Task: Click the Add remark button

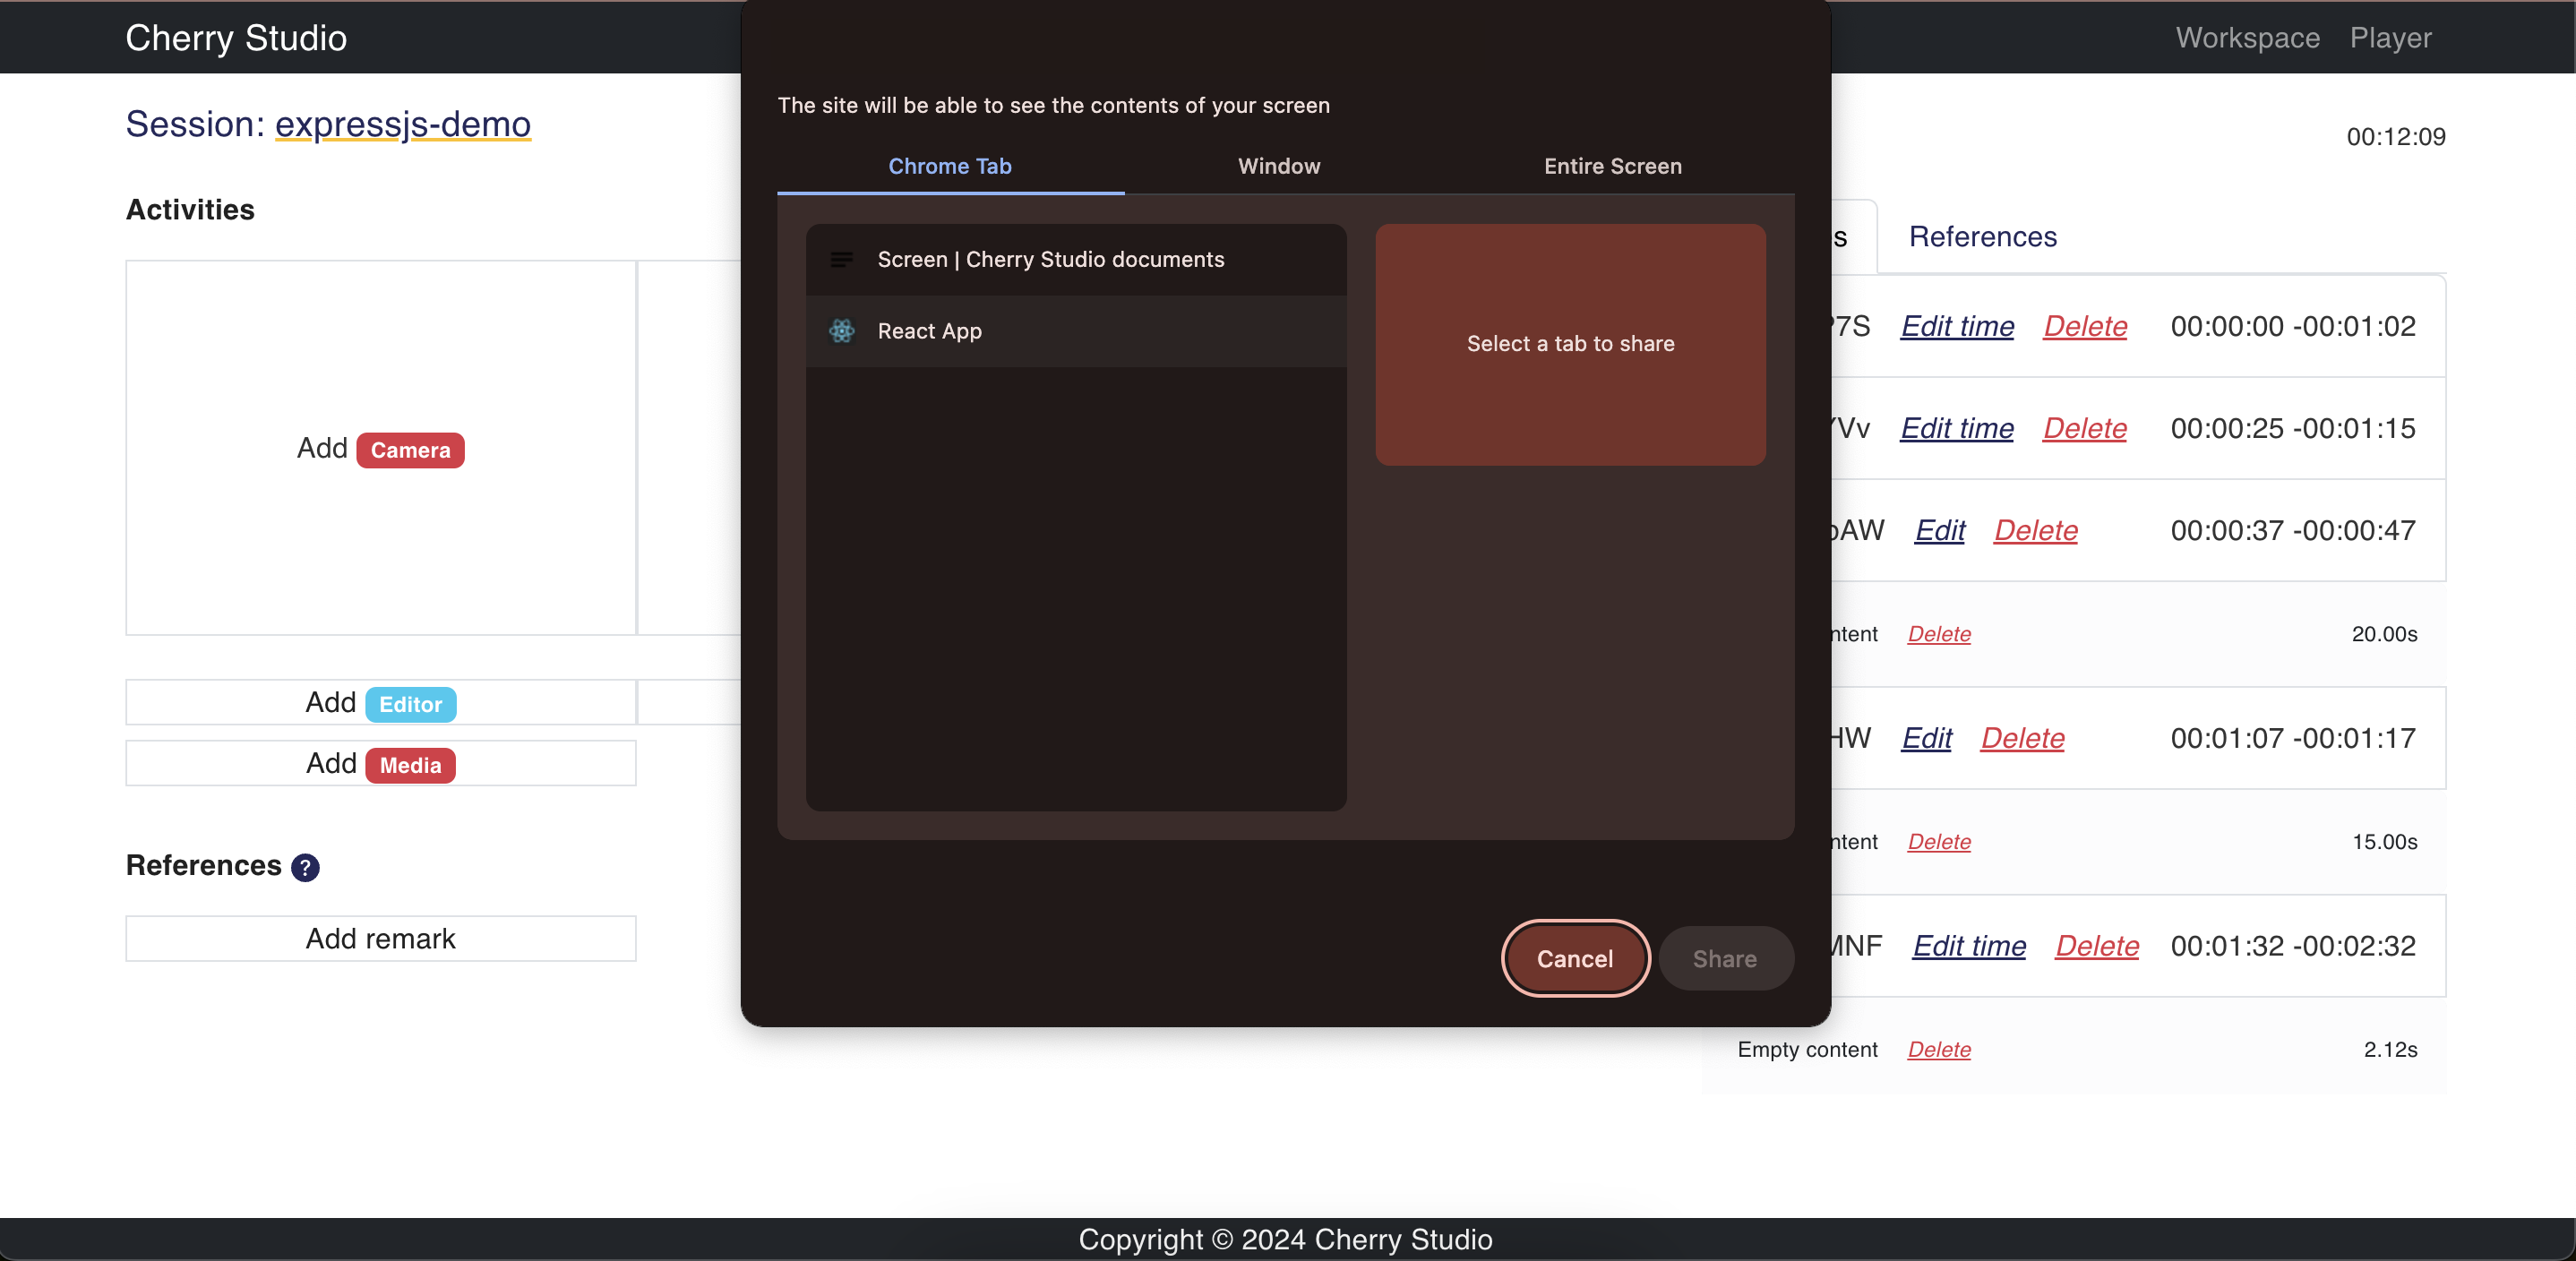Action: pos(380,938)
